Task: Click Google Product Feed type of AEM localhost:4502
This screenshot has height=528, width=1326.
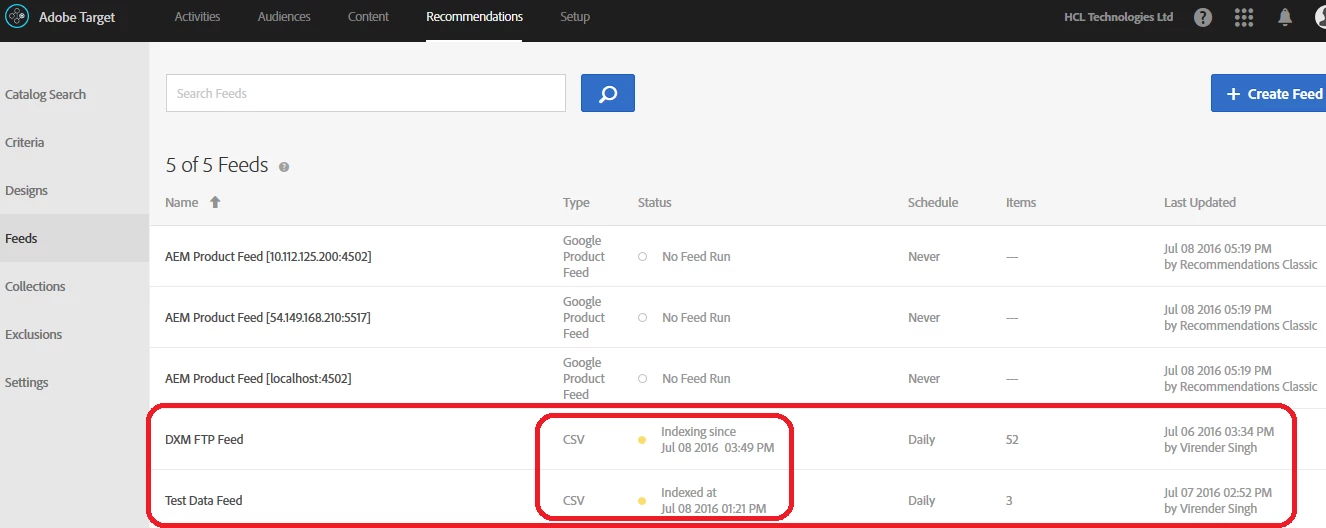Action: tap(584, 379)
